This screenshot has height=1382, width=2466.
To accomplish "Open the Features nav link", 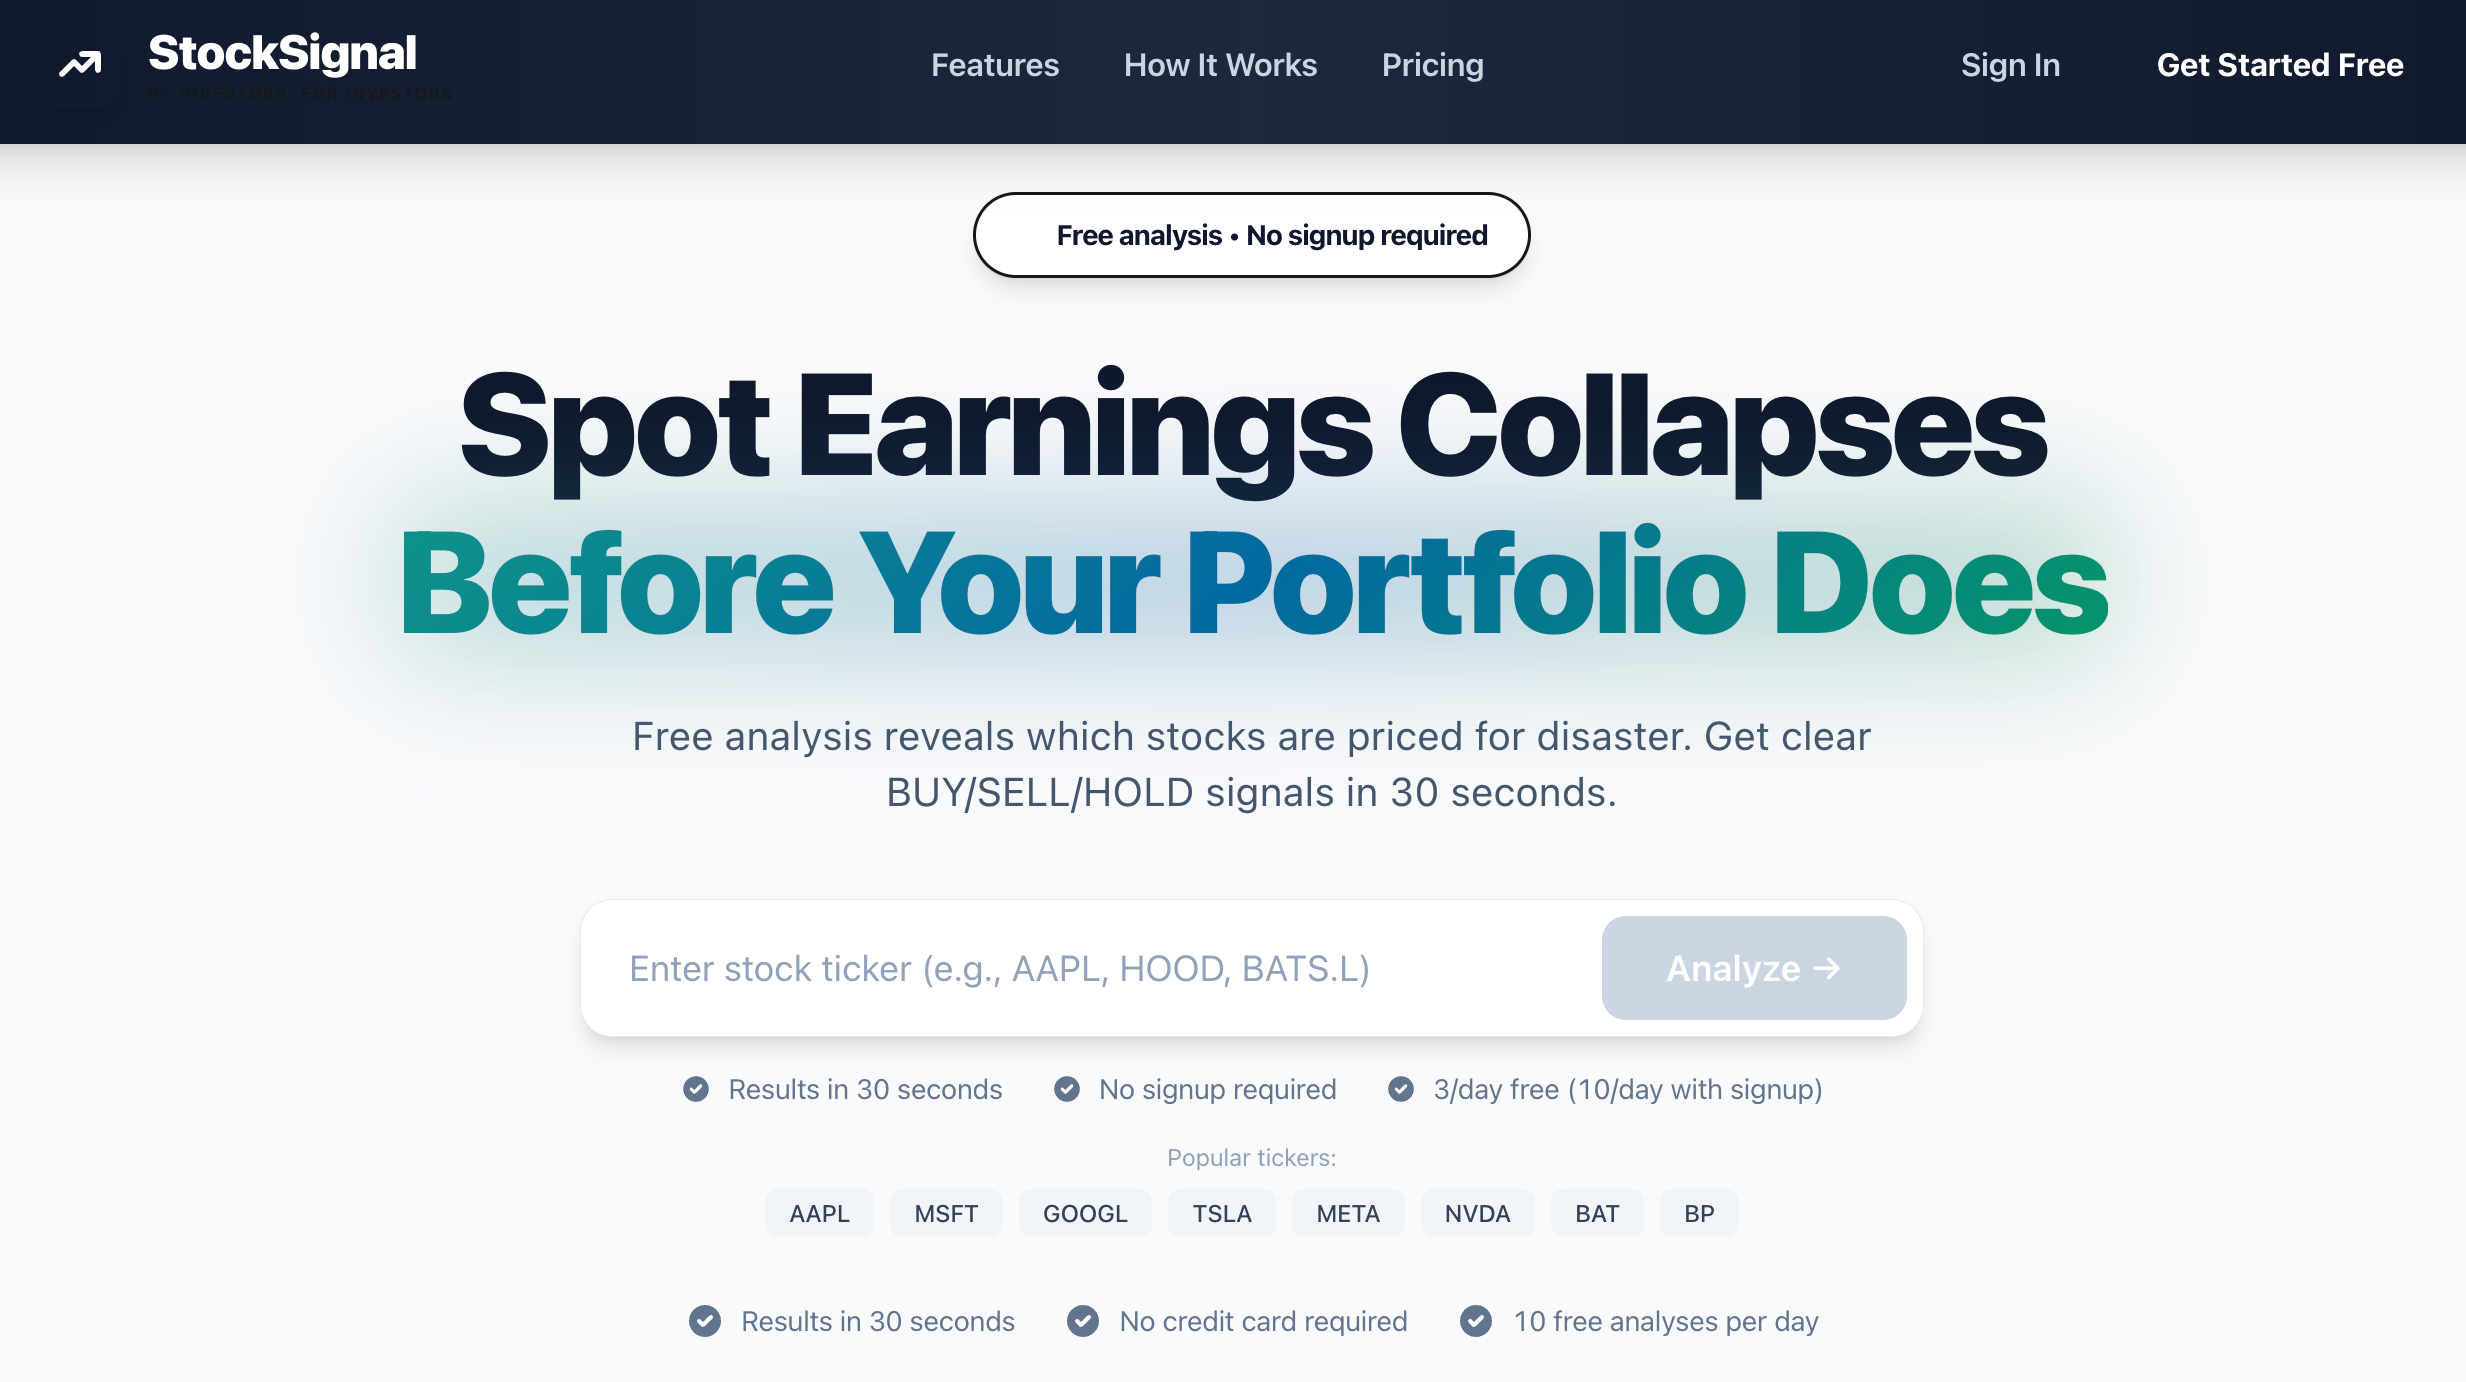I will point(995,65).
